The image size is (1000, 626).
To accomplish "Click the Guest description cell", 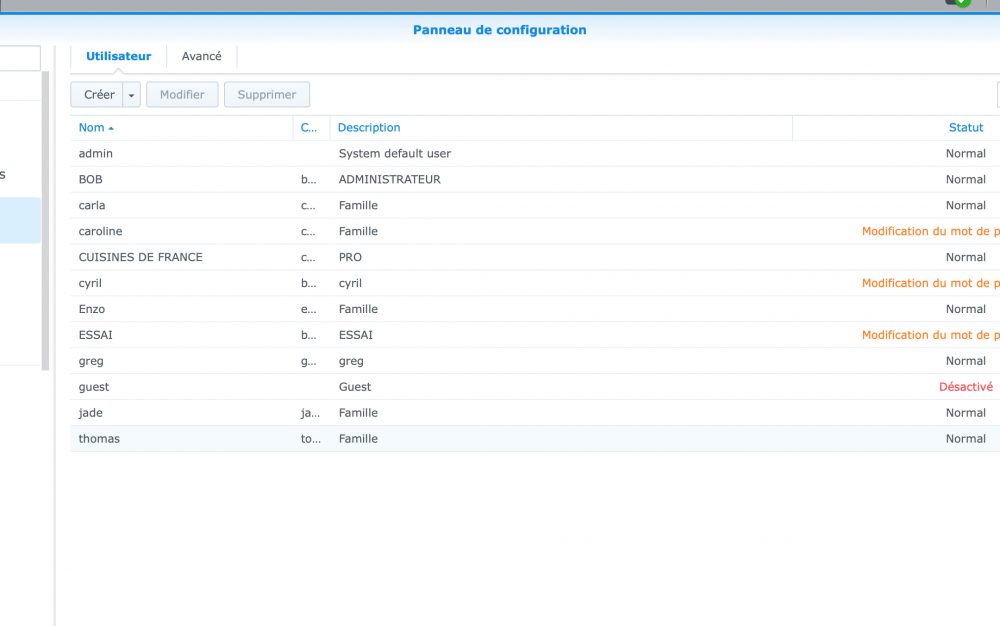I will 355,387.
